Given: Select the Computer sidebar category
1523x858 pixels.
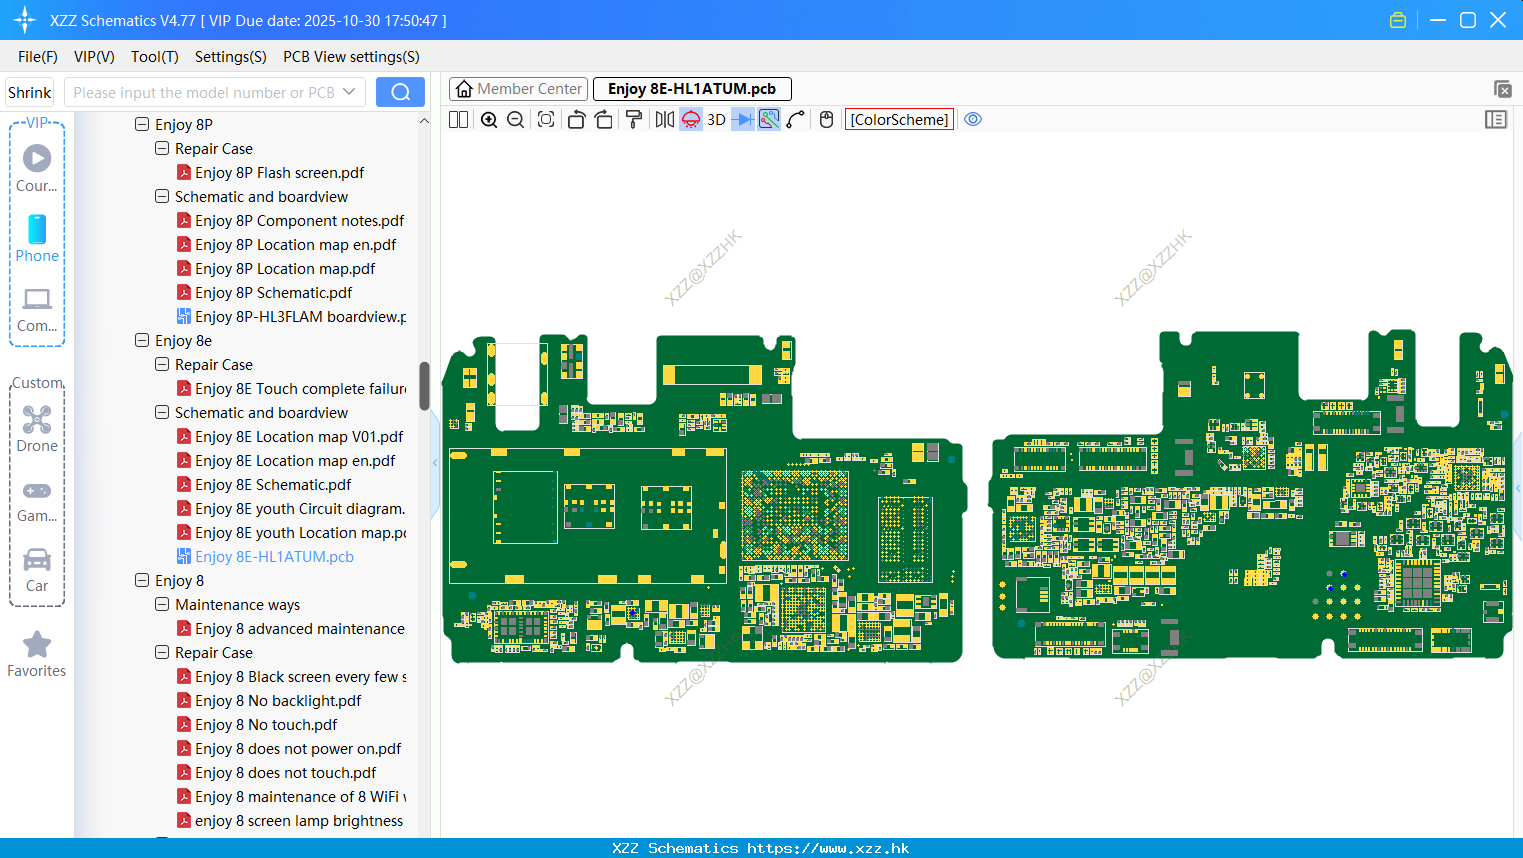Looking at the screenshot, I should point(37,309).
